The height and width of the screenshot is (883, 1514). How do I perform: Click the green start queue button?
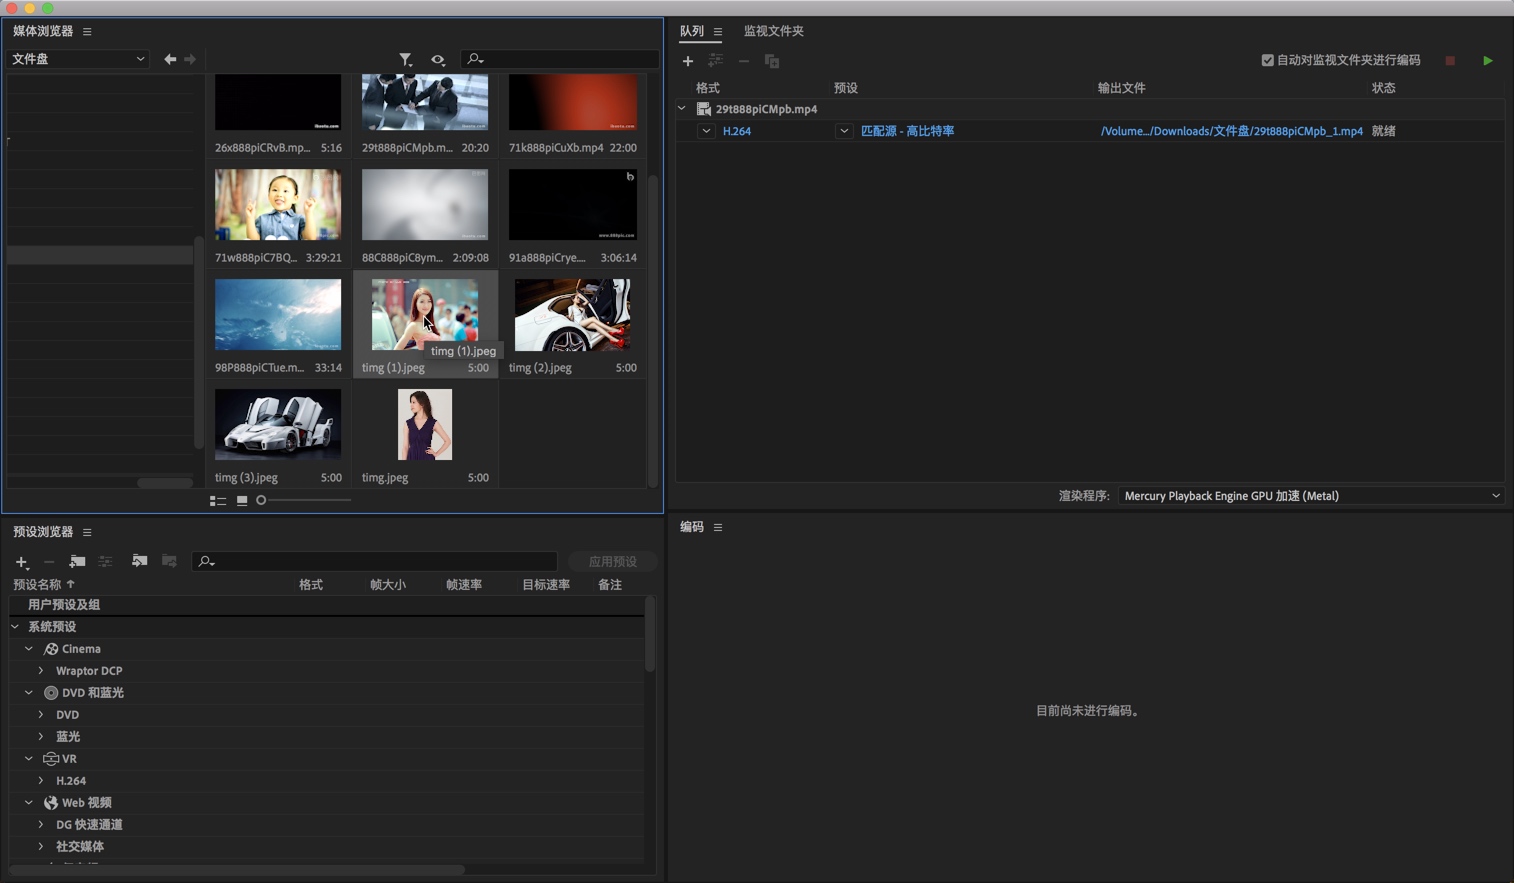click(x=1488, y=60)
